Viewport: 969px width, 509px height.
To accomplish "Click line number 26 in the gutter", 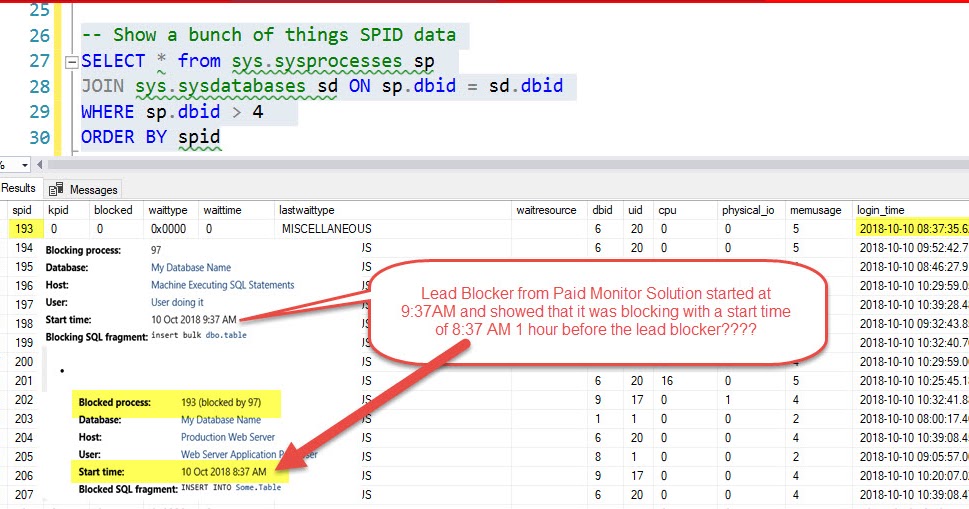I will tap(40, 36).
